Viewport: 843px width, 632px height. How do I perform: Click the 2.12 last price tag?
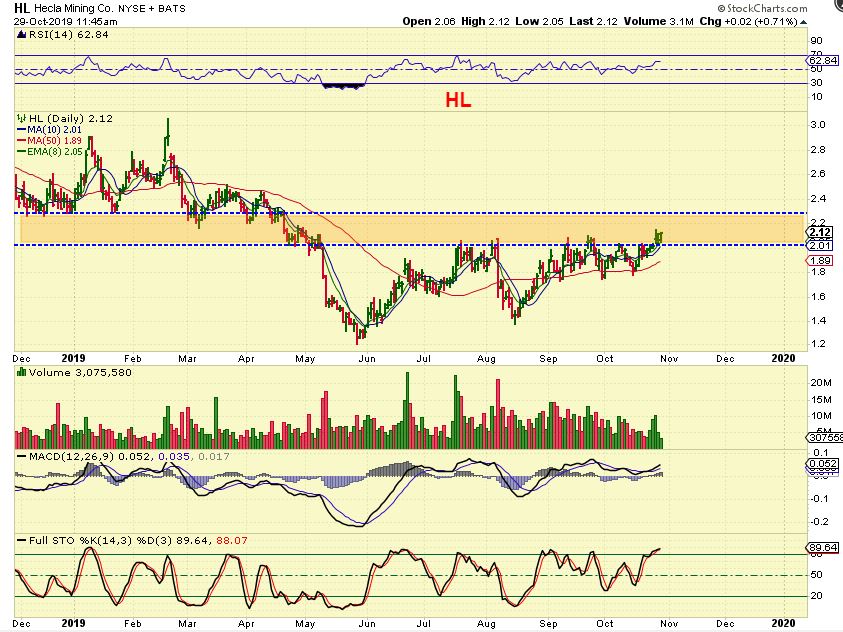click(x=820, y=232)
